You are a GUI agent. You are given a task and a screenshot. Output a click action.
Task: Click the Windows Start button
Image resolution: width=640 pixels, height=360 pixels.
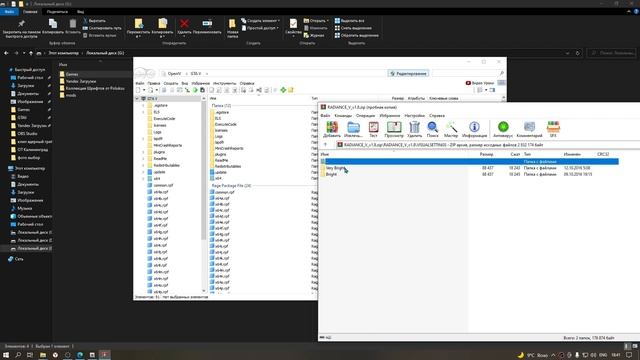(6, 355)
